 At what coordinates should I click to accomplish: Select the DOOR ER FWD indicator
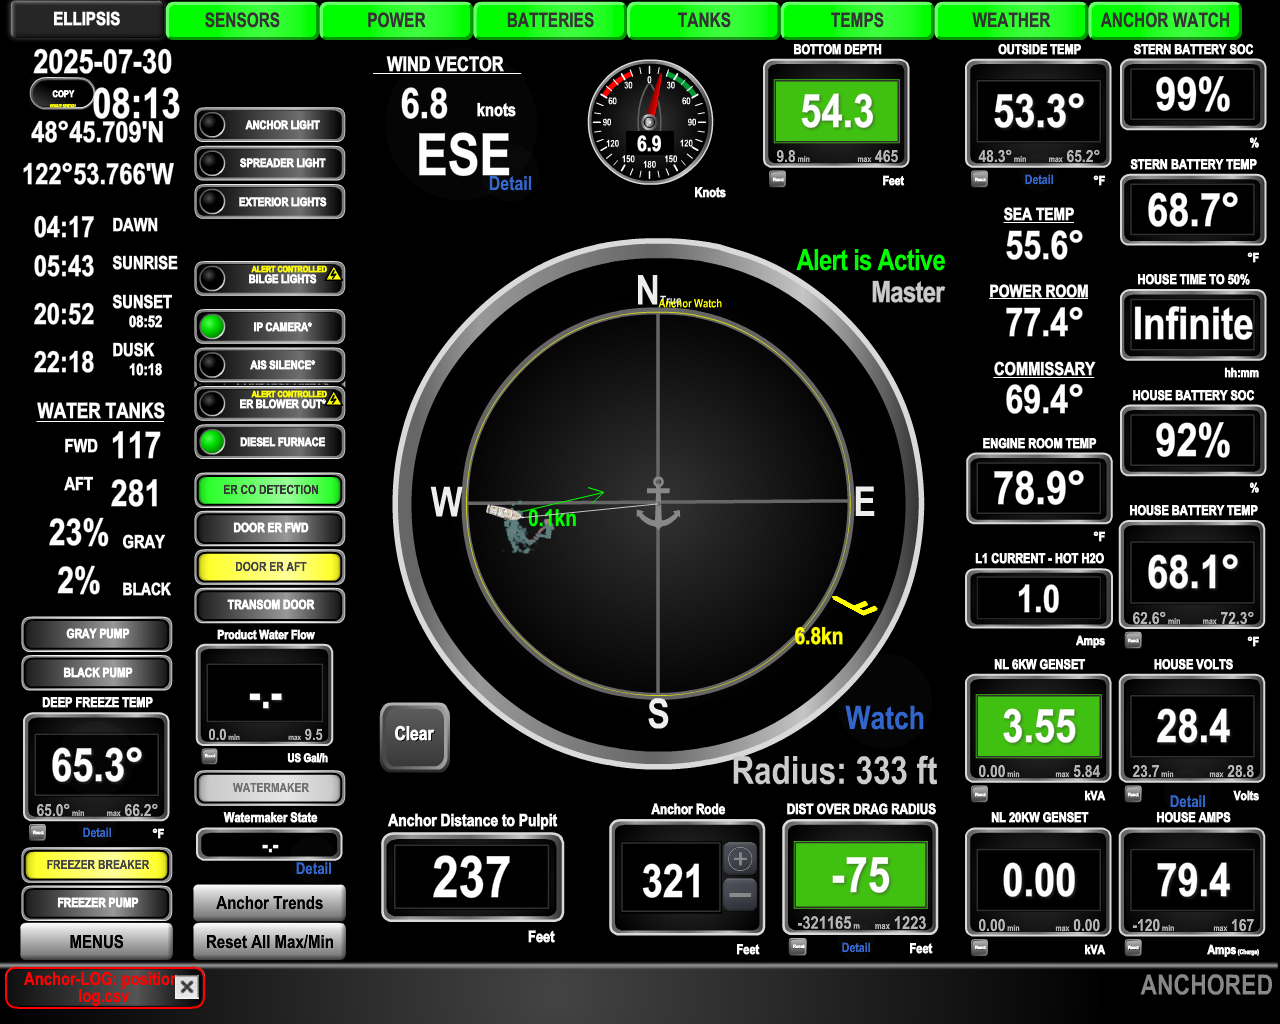click(x=270, y=528)
